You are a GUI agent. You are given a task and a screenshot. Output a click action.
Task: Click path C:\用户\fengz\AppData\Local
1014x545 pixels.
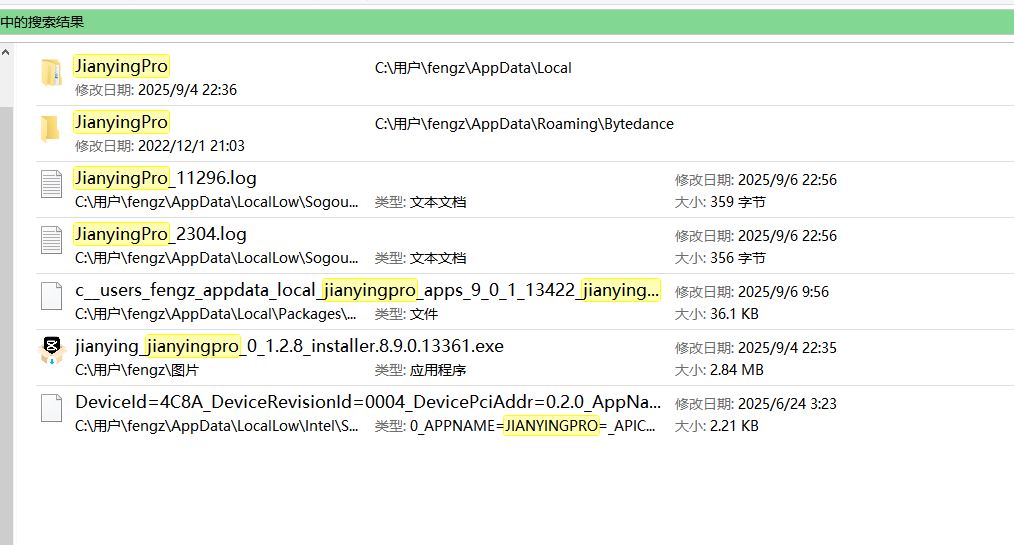point(473,68)
